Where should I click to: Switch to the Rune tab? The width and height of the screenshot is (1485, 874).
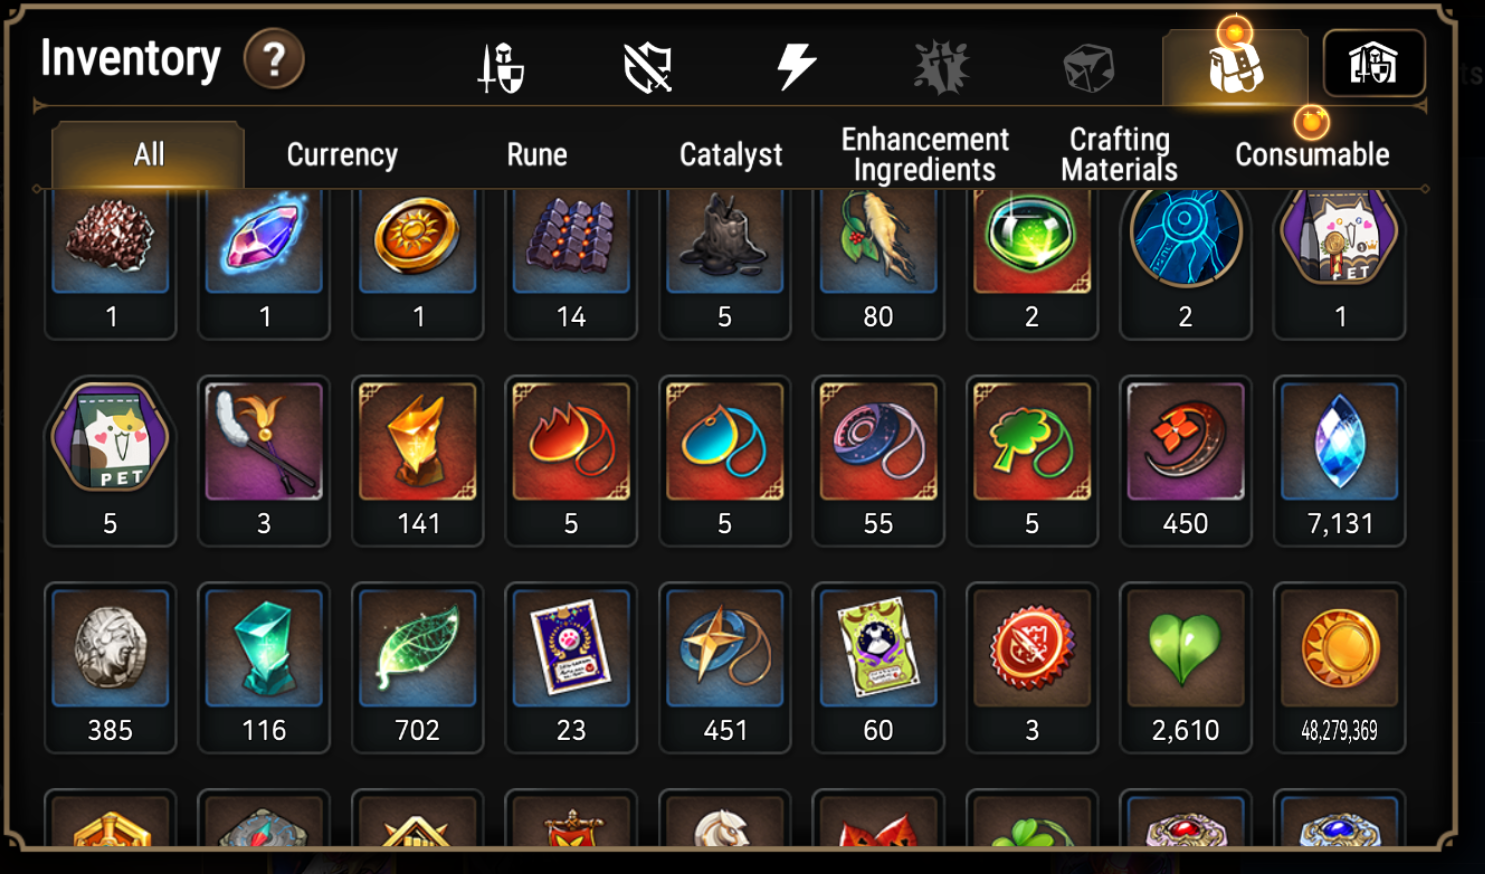click(x=537, y=155)
